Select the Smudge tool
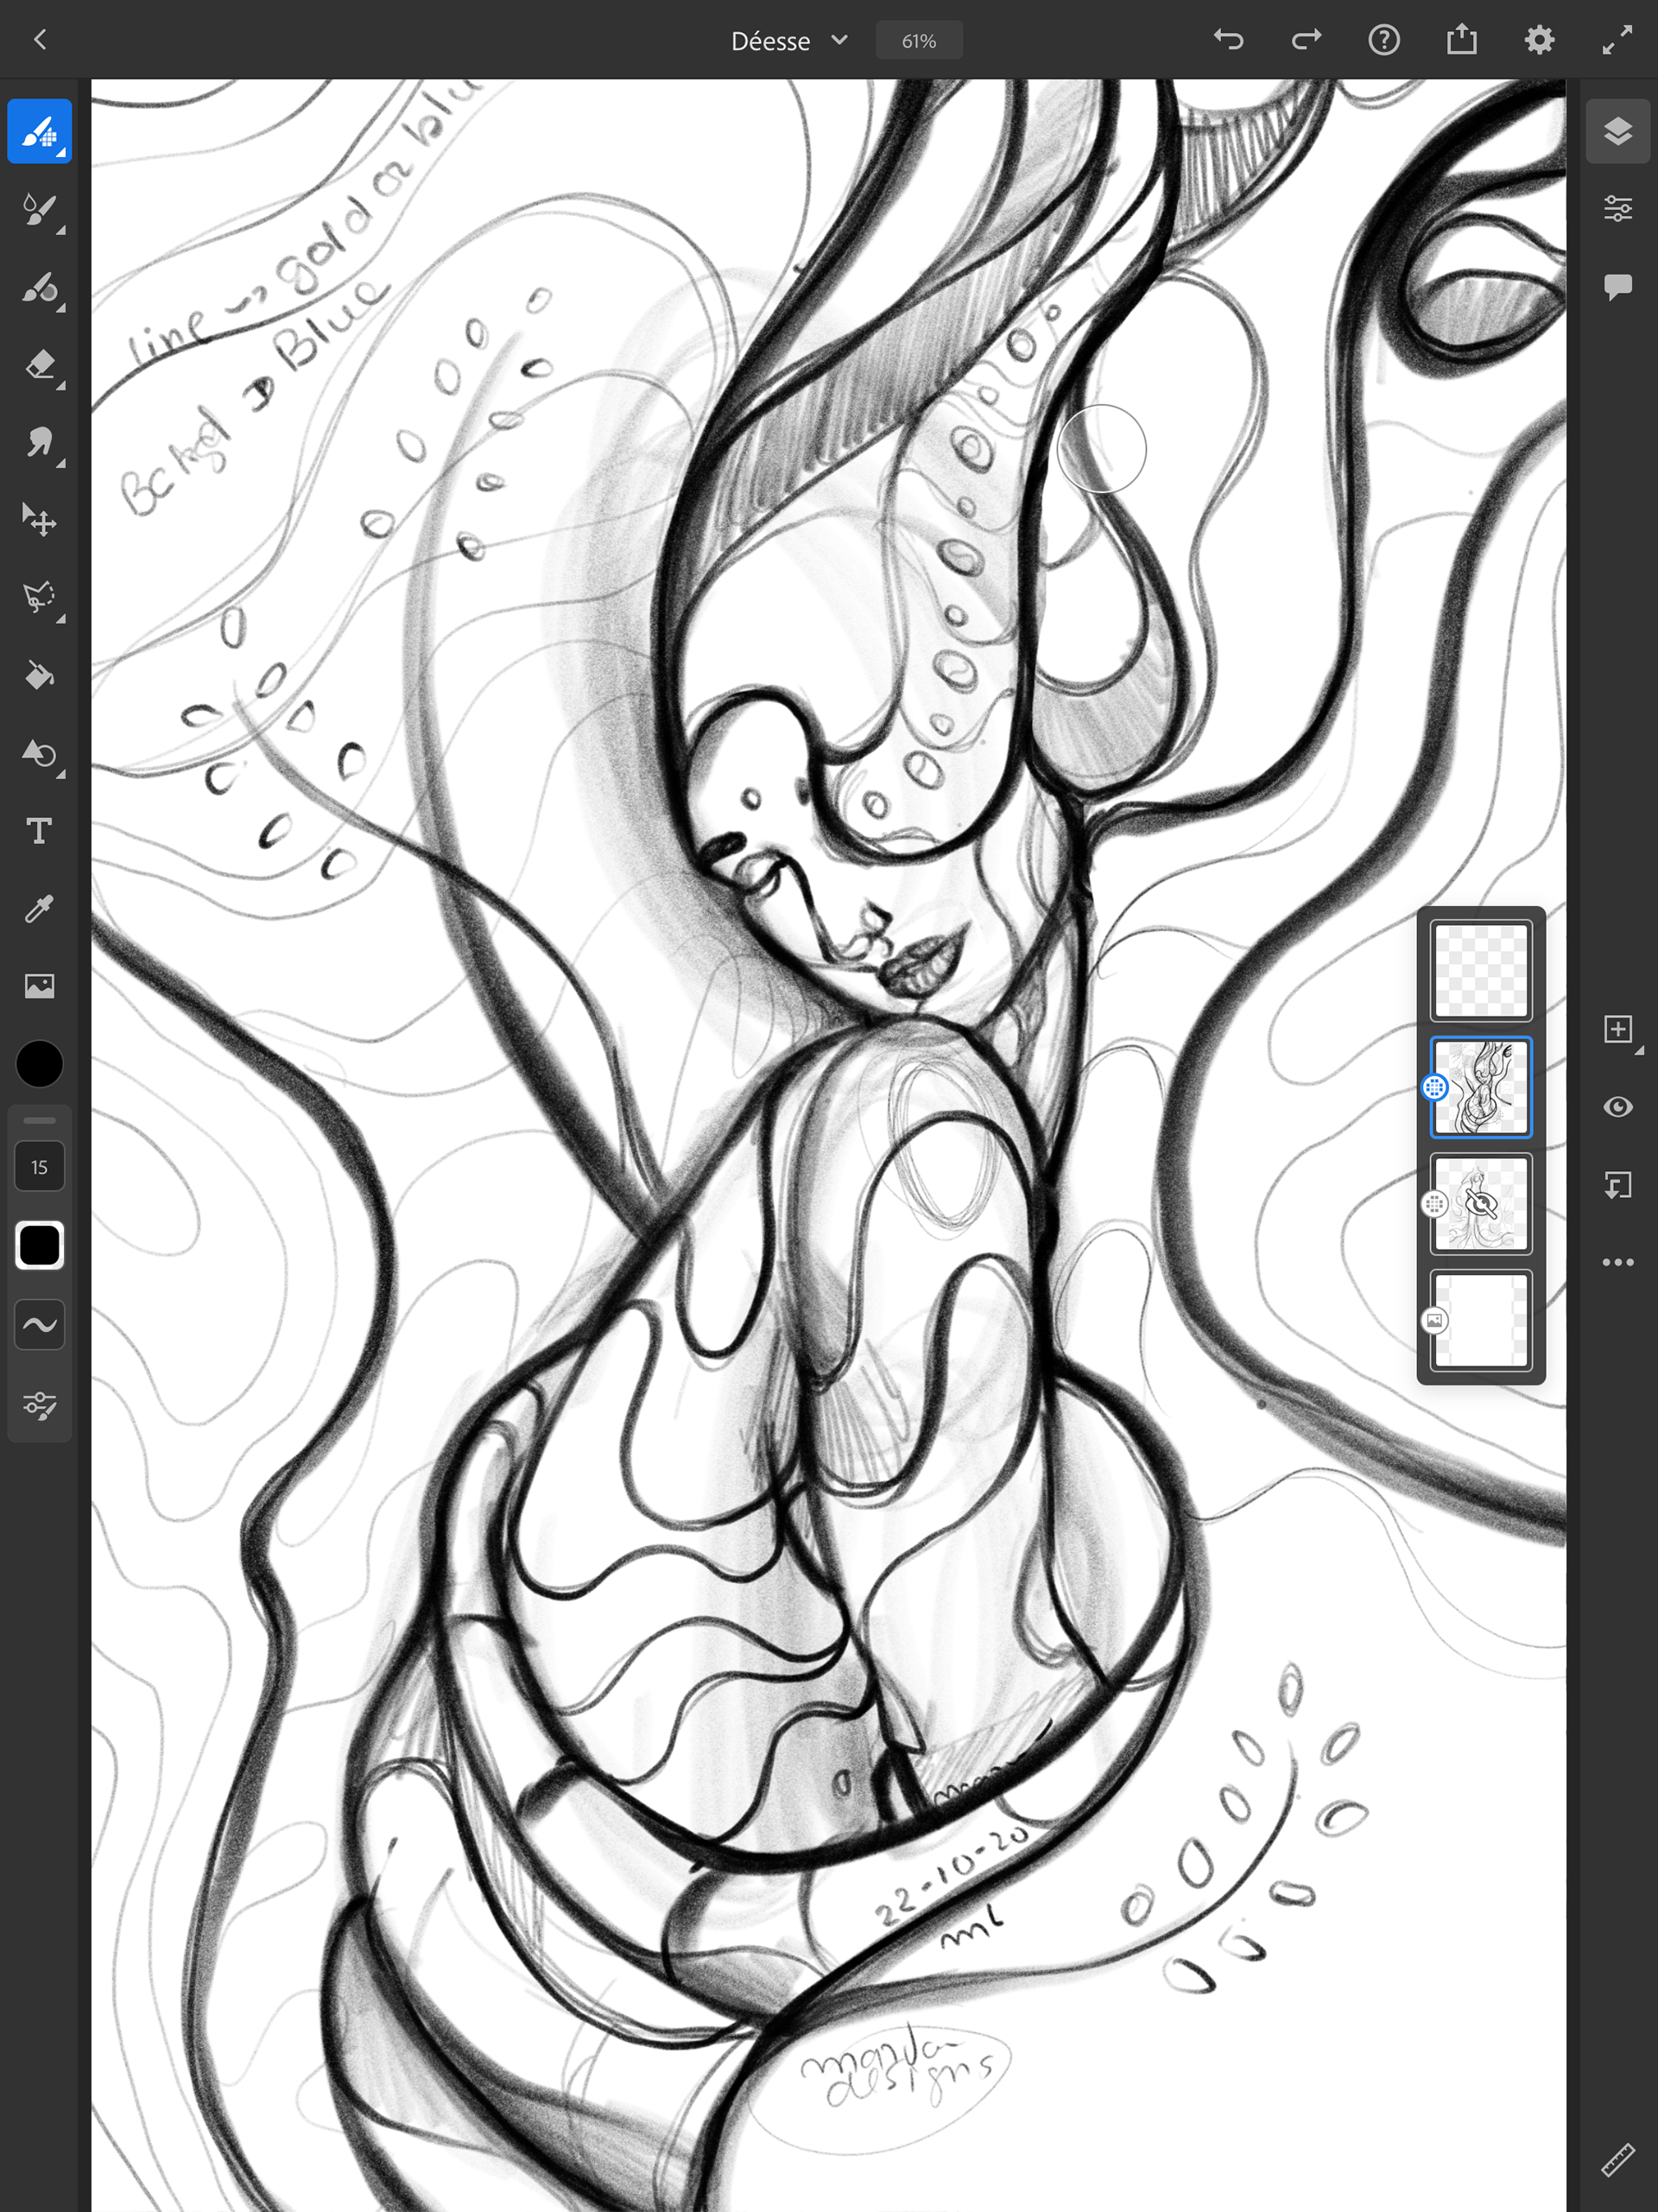Screen dimensions: 1658x2212 coord(39,443)
